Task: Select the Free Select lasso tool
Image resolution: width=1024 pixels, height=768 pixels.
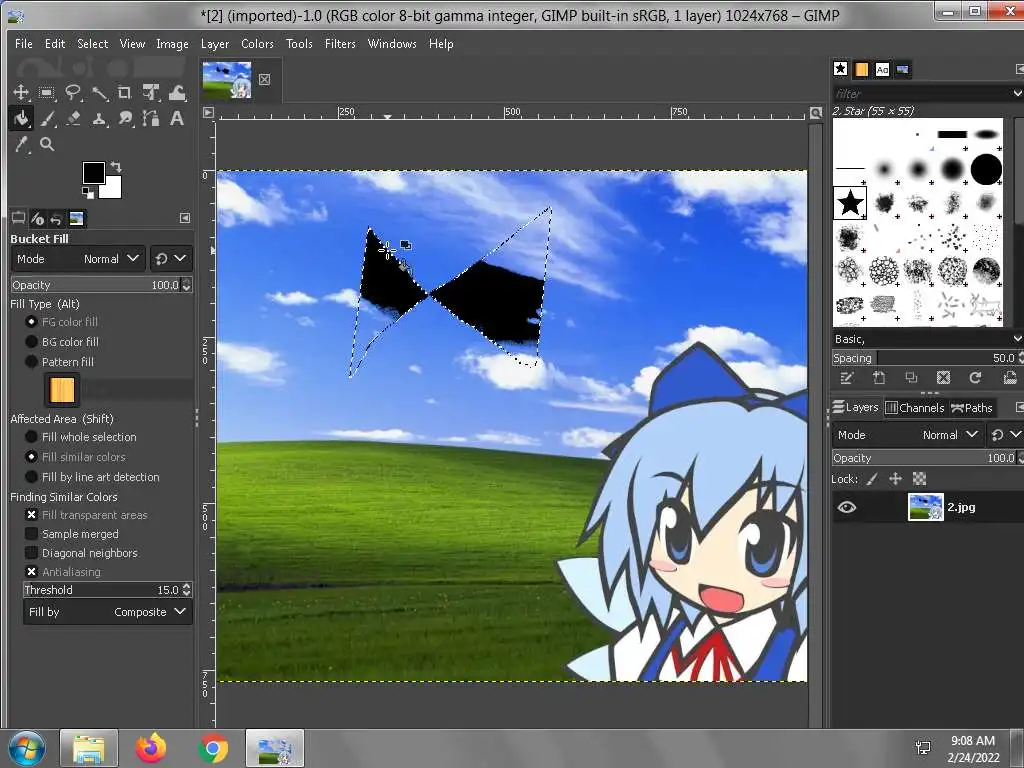Action: click(x=72, y=93)
